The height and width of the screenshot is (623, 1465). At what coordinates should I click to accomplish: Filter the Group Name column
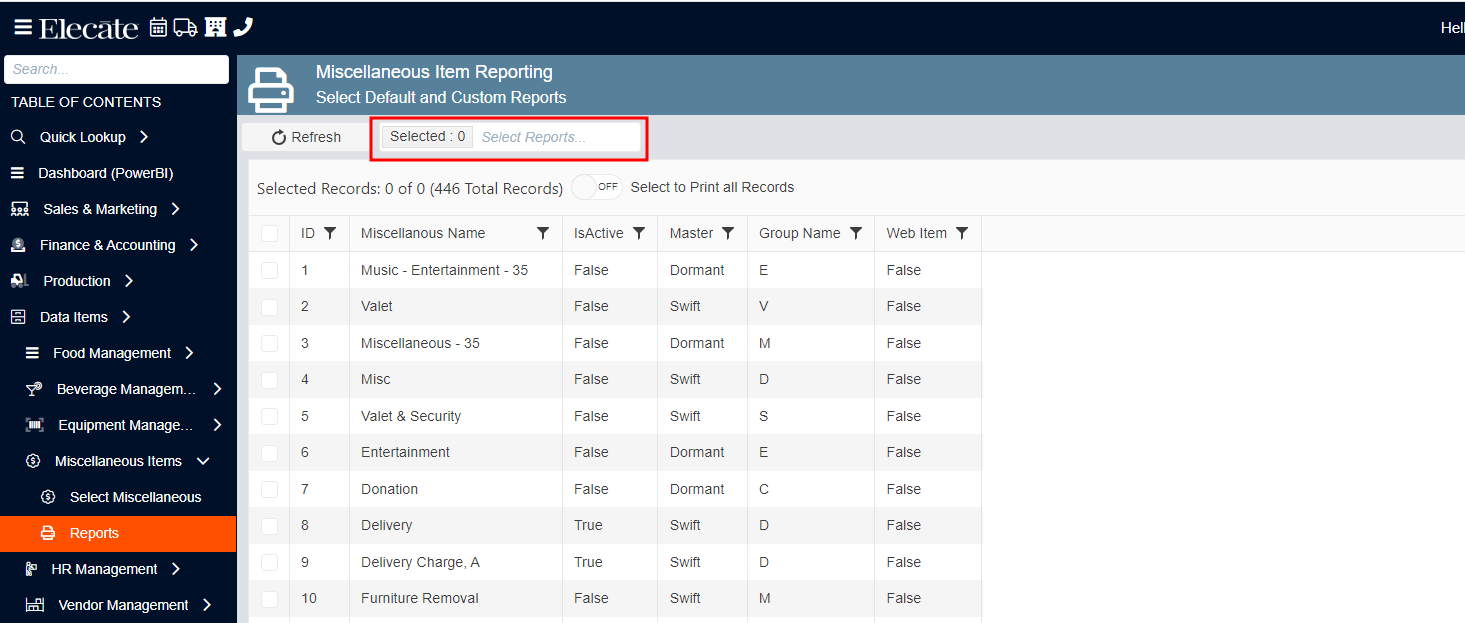(x=856, y=233)
